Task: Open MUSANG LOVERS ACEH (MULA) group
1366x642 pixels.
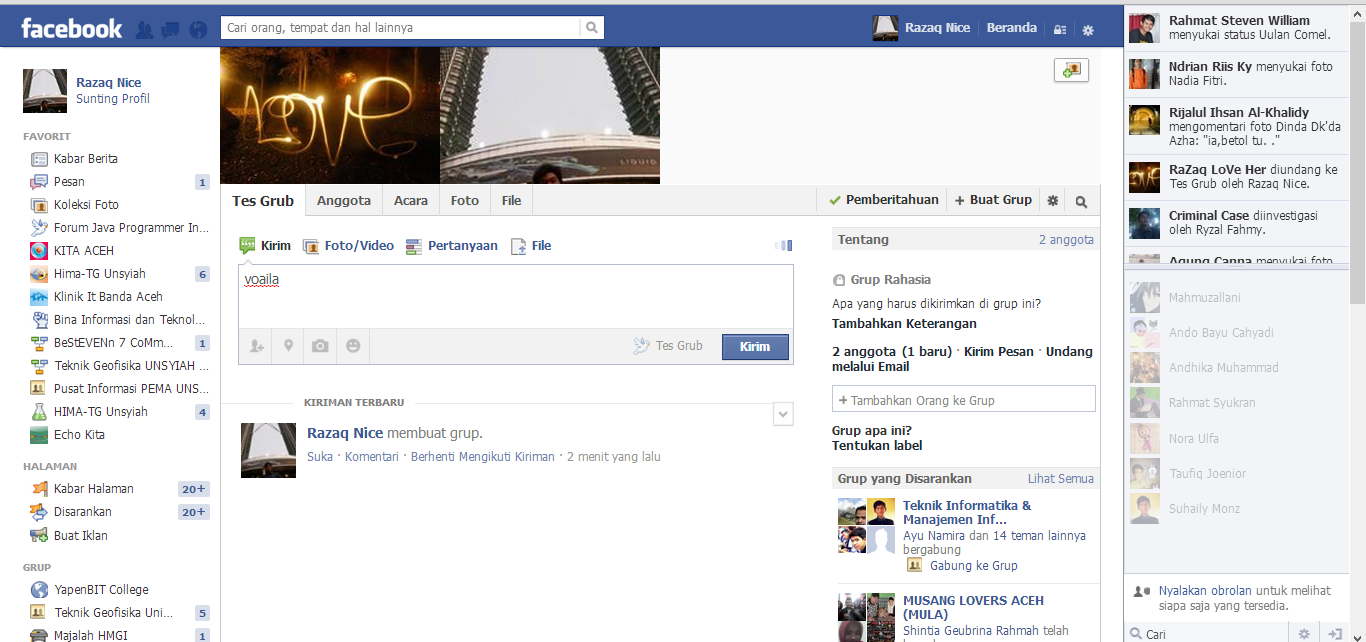Action: [x=973, y=607]
